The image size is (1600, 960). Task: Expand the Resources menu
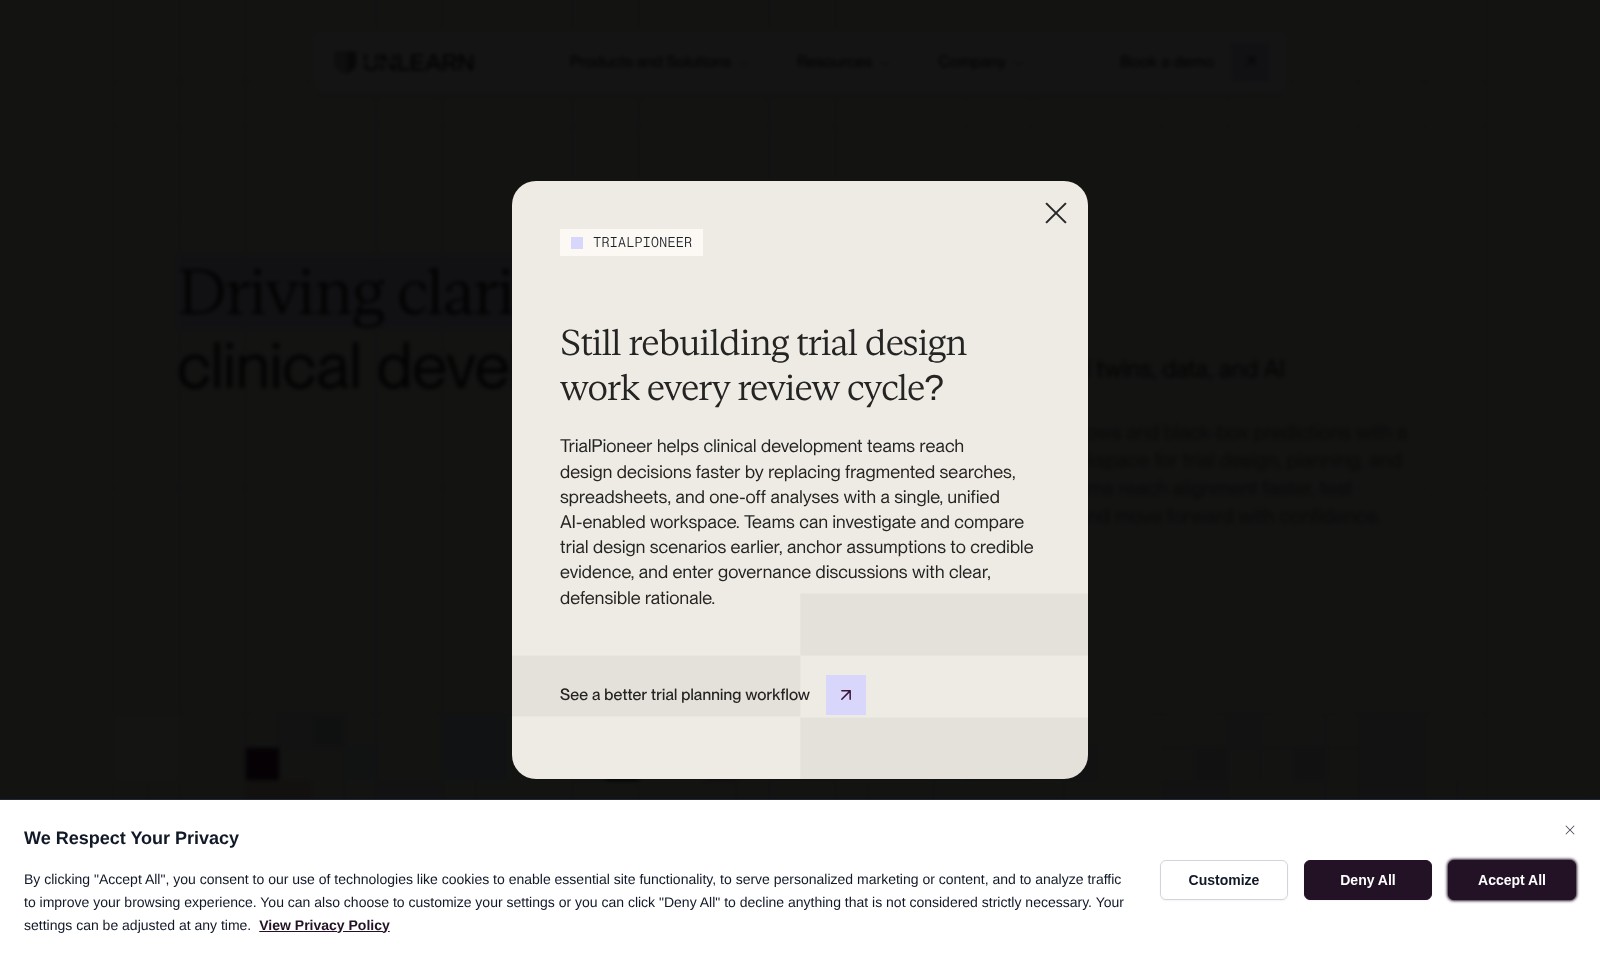[x=840, y=62]
